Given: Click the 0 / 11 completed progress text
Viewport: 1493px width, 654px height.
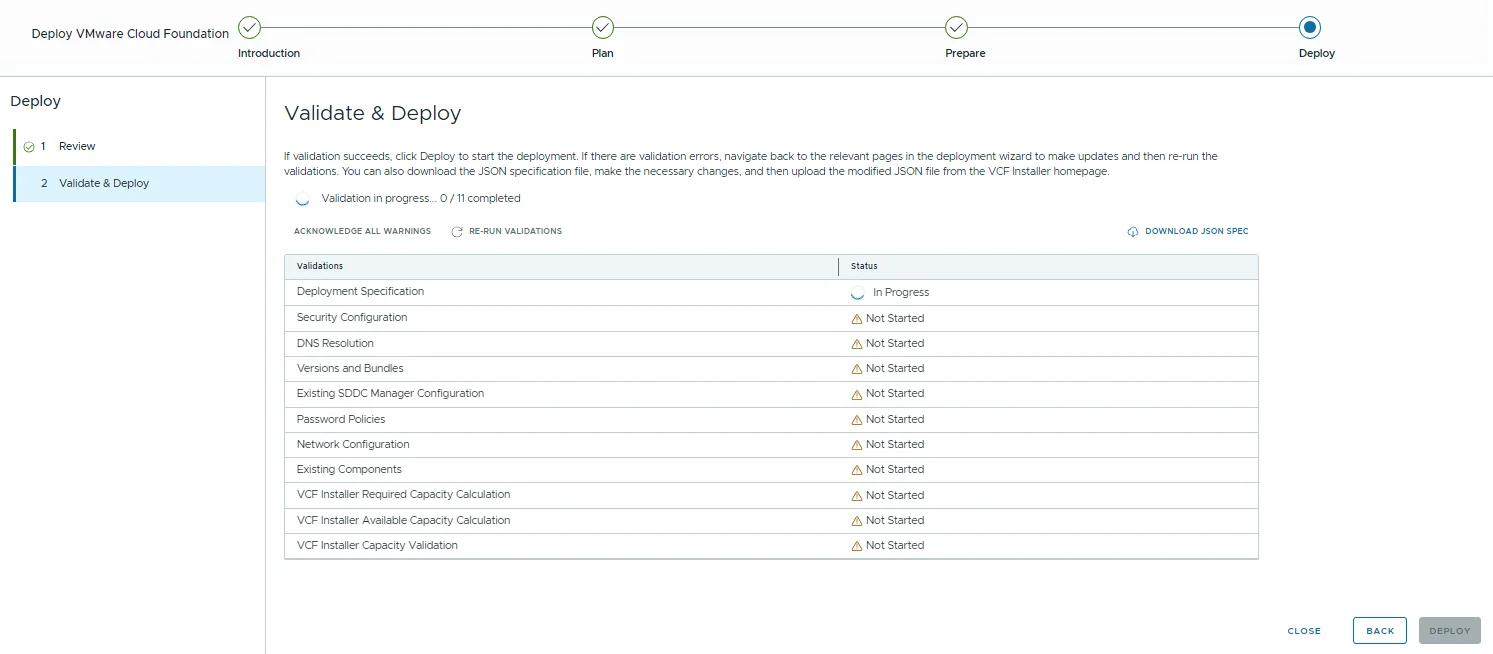Looking at the screenshot, I should 480,198.
